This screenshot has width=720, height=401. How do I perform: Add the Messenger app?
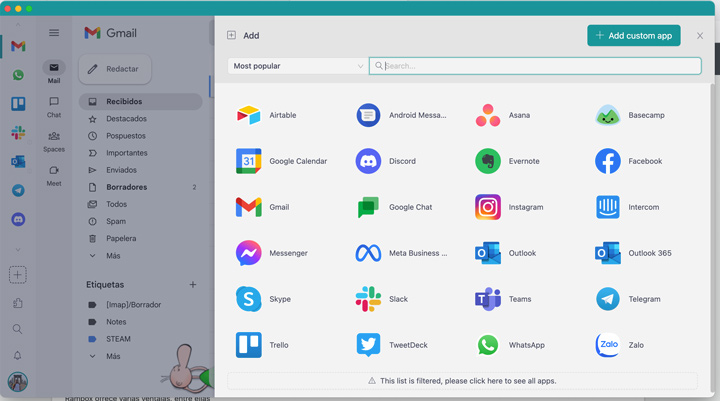271,253
